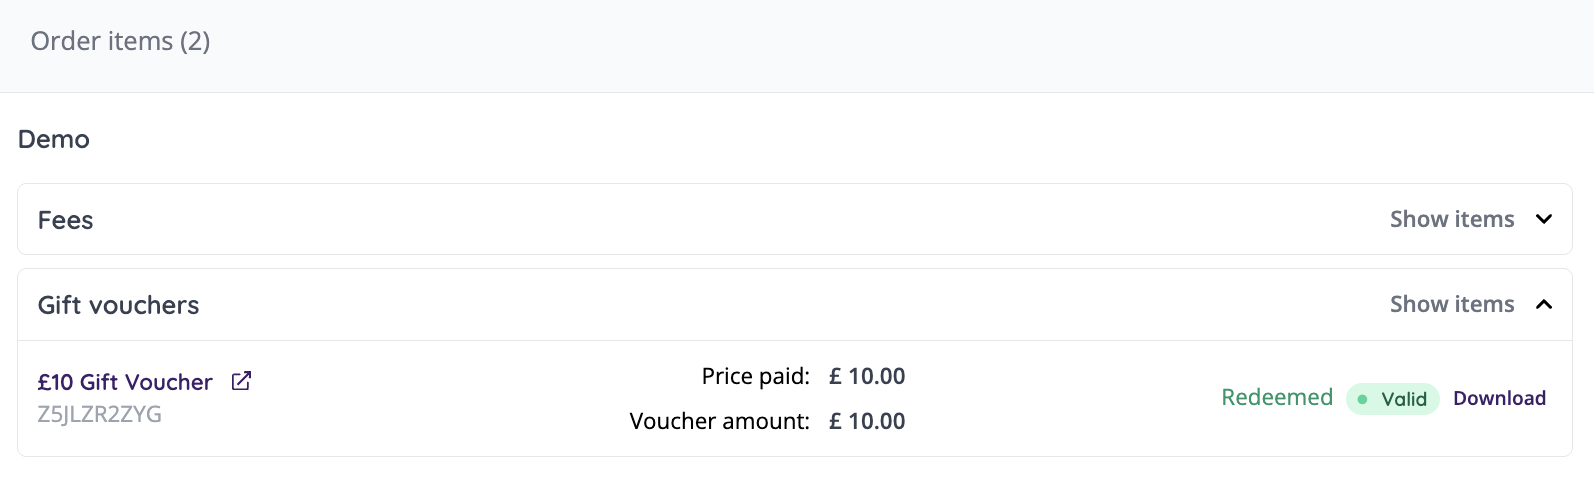Click the Redeemed status text

coord(1277,397)
